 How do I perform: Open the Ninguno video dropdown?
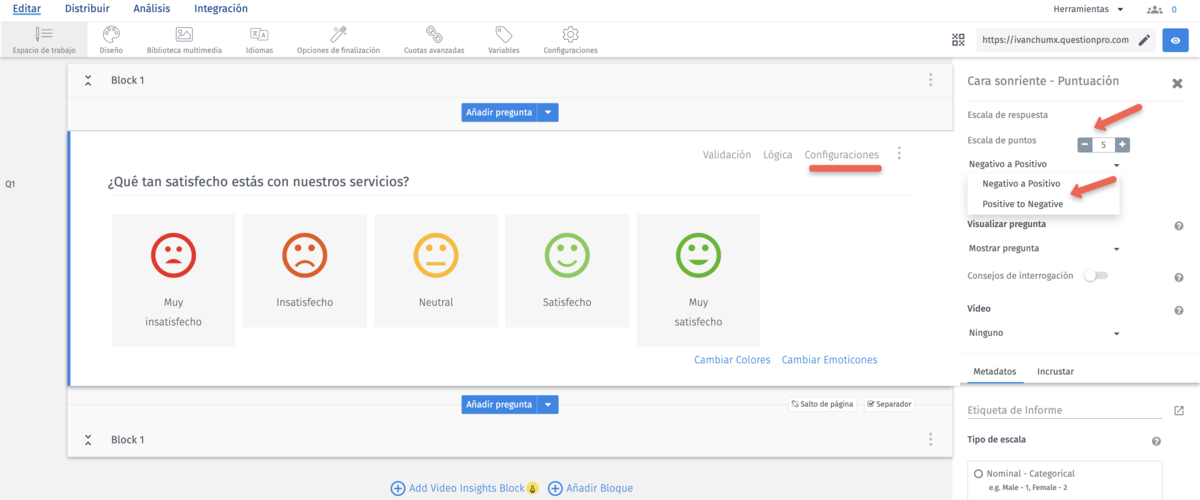pos(1043,333)
